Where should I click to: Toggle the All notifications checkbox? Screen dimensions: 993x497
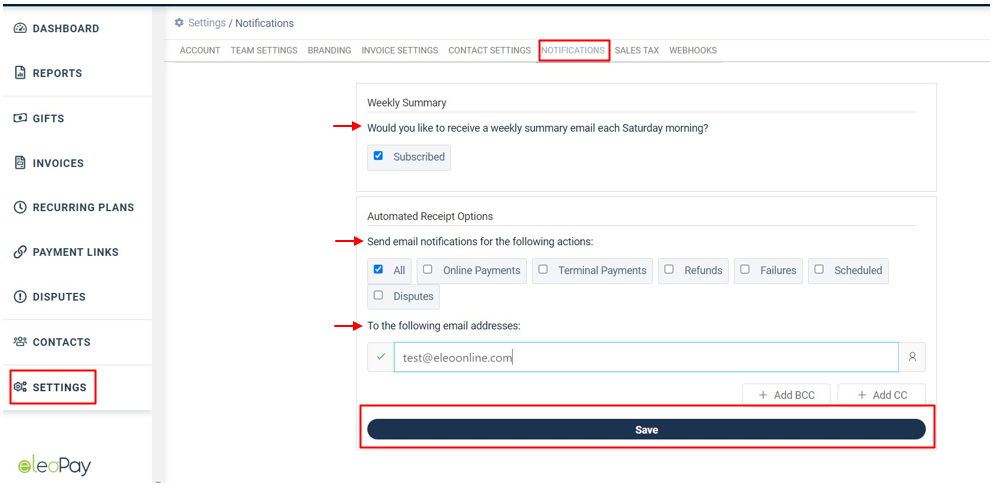pos(378,269)
